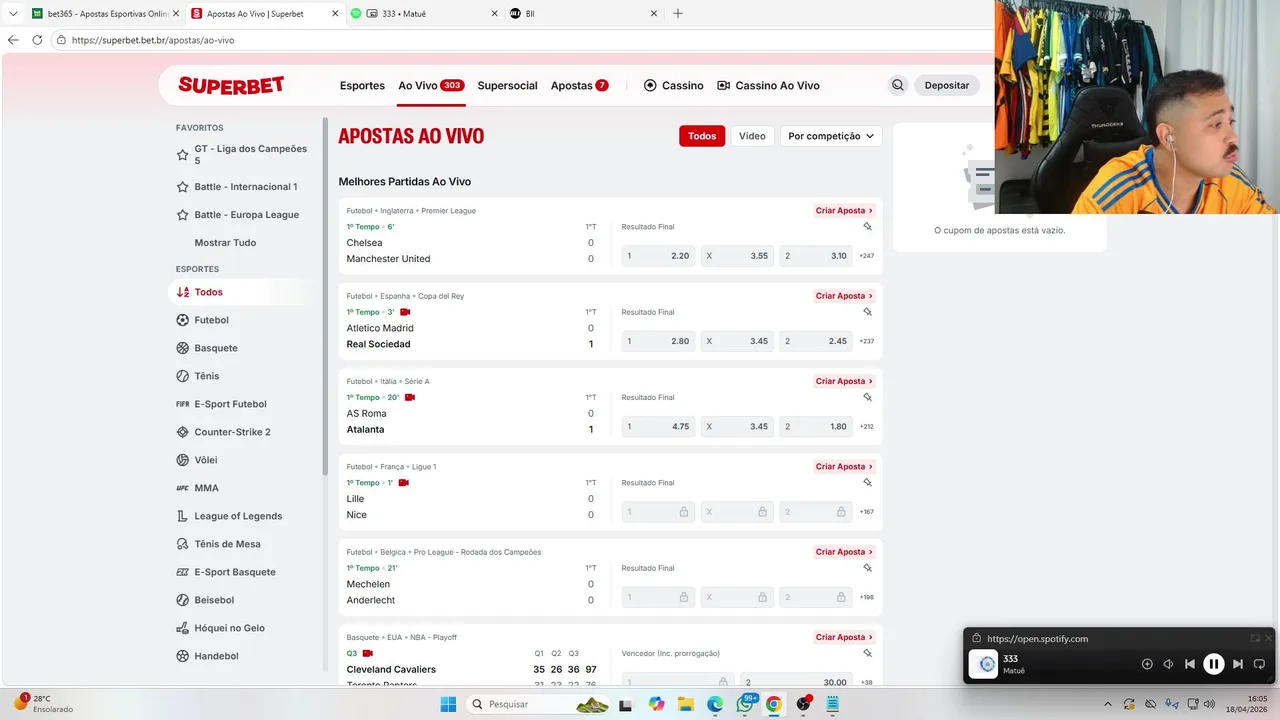Favorite star for GT - Liga dos Campeões 5
Viewport: 1280px width, 720px height.
point(182,155)
